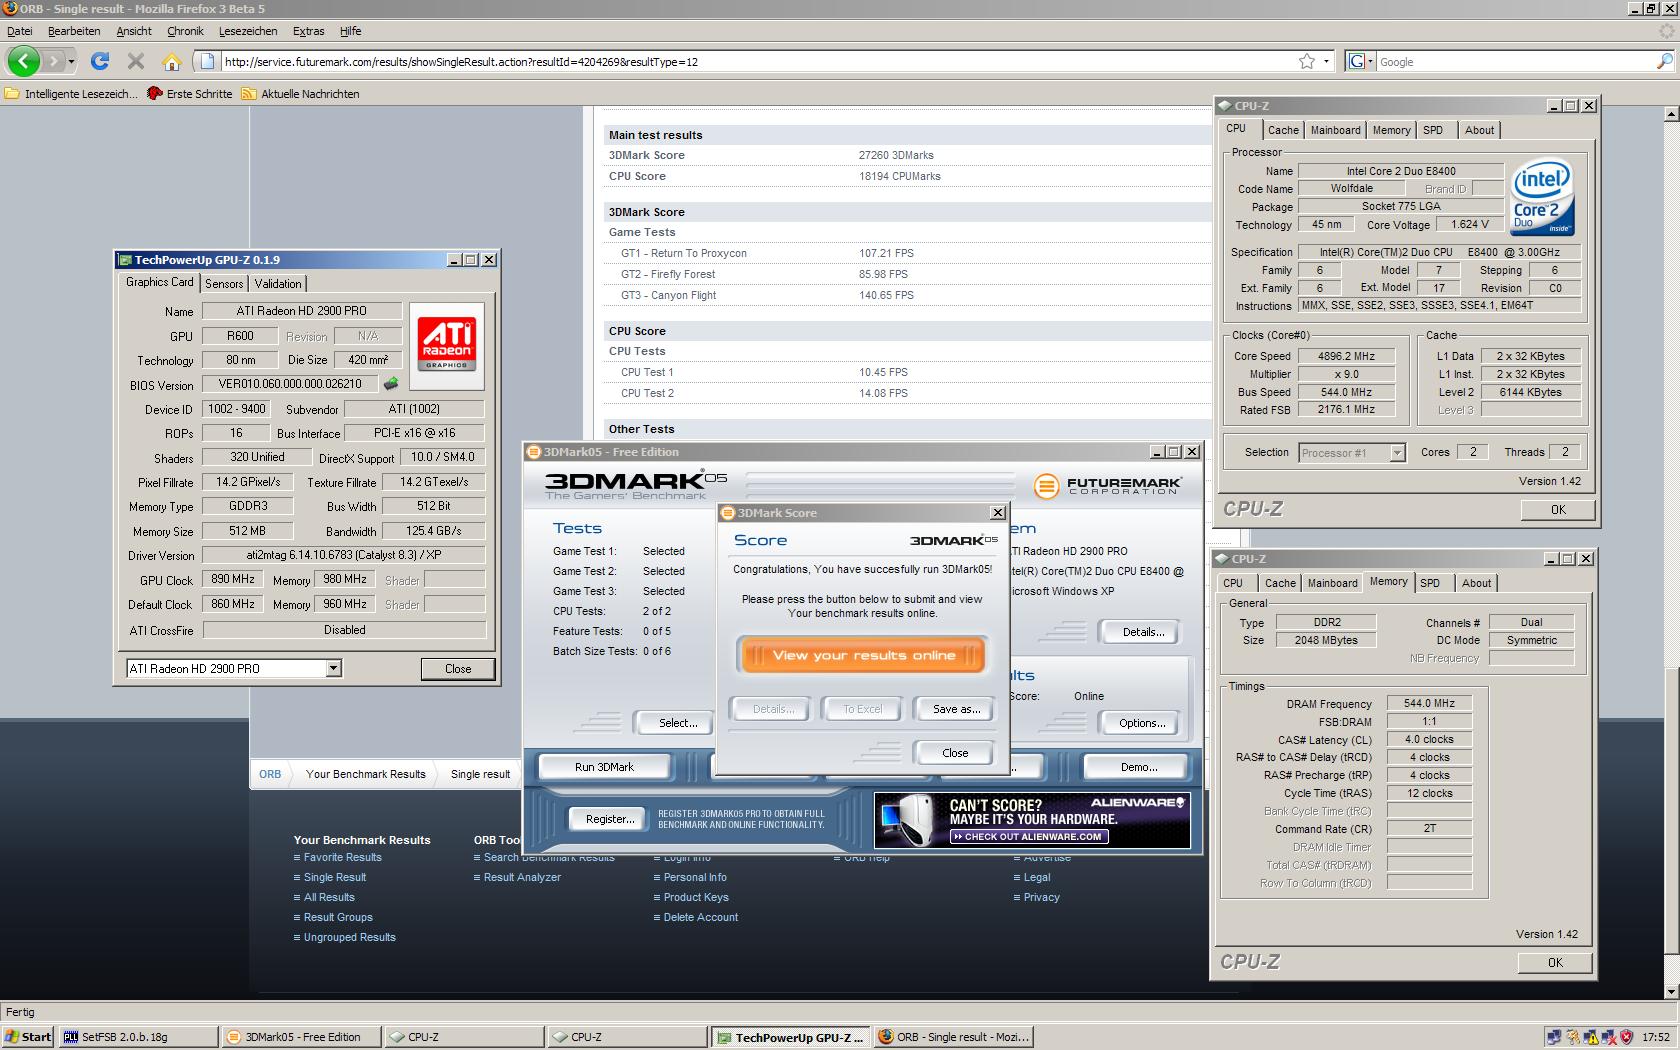The image size is (1680, 1050).
Task: Click GPU-Z Name field ATI Radeon HD 2900 PRO
Action: pyautogui.click(x=301, y=311)
